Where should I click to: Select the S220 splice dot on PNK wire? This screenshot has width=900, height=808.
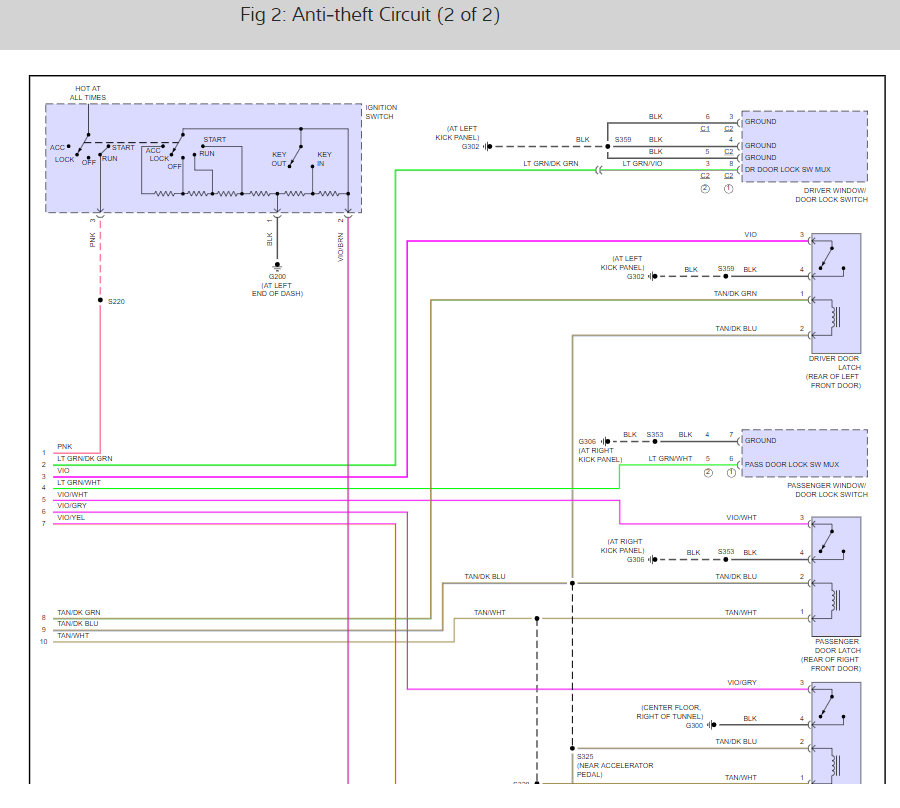pos(99,300)
